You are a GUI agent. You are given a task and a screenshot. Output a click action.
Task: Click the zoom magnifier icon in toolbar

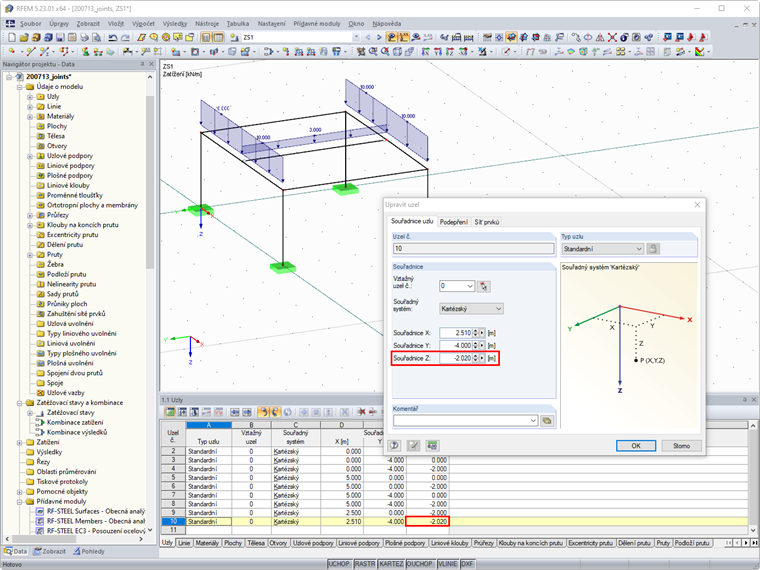(373, 51)
